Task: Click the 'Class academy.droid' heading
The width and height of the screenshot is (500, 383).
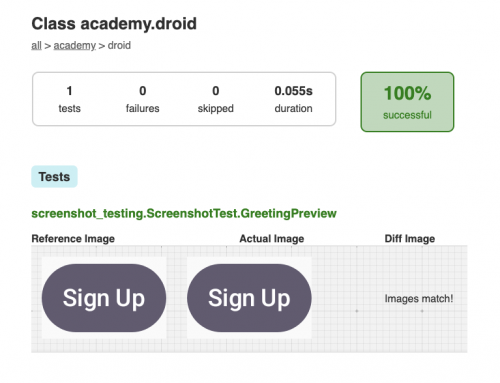Action: click(x=114, y=24)
